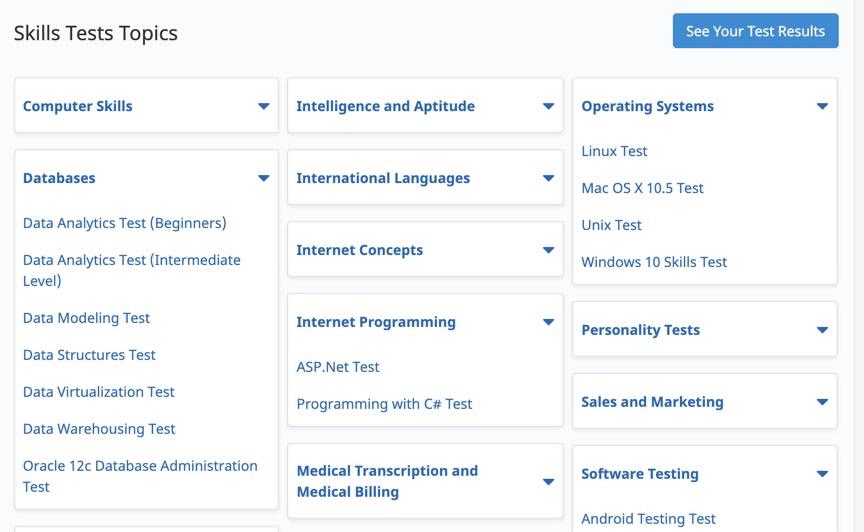Image resolution: width=864 pixels, height=532 pixels.
Task: Collapse the Databases section arrow
Action: 264,178
